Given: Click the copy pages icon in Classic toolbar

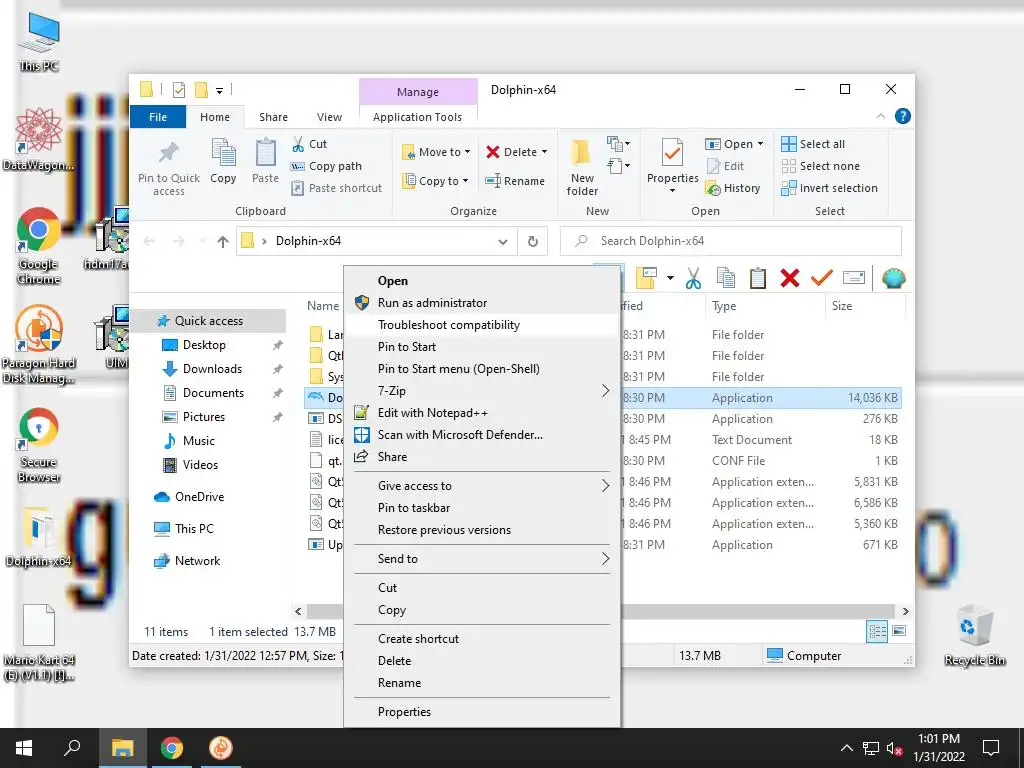Looking at the screenshot, I should 726,278.
